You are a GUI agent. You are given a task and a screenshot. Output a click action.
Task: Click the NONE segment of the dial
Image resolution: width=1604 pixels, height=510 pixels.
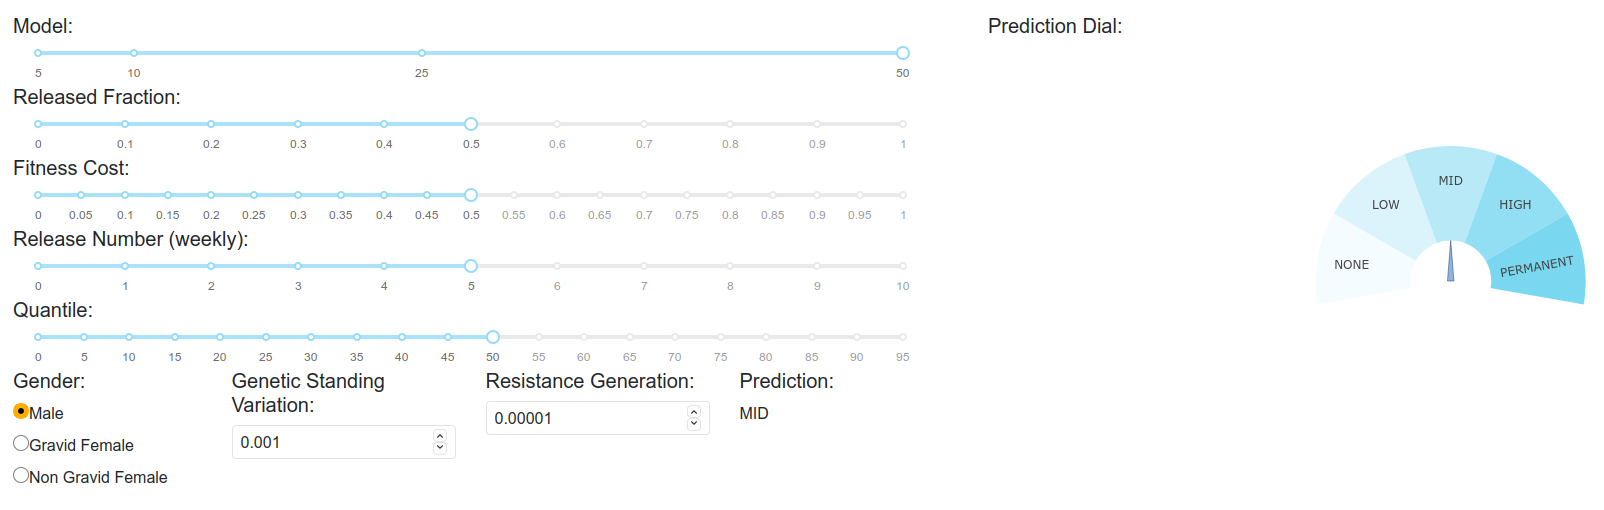[x=1352, y=265]
